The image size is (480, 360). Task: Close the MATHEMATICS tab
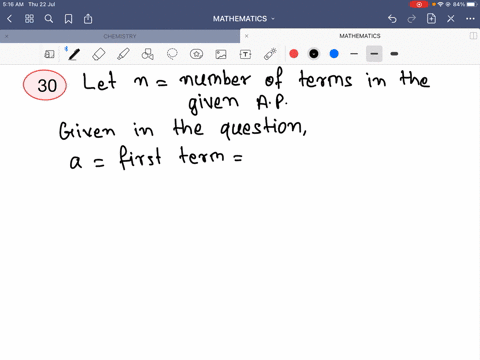(247, 36)
